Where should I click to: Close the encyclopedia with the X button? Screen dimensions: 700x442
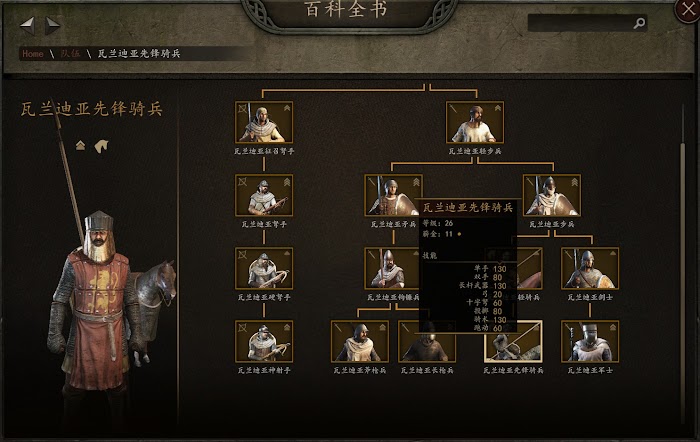click(x=688, y=10)
